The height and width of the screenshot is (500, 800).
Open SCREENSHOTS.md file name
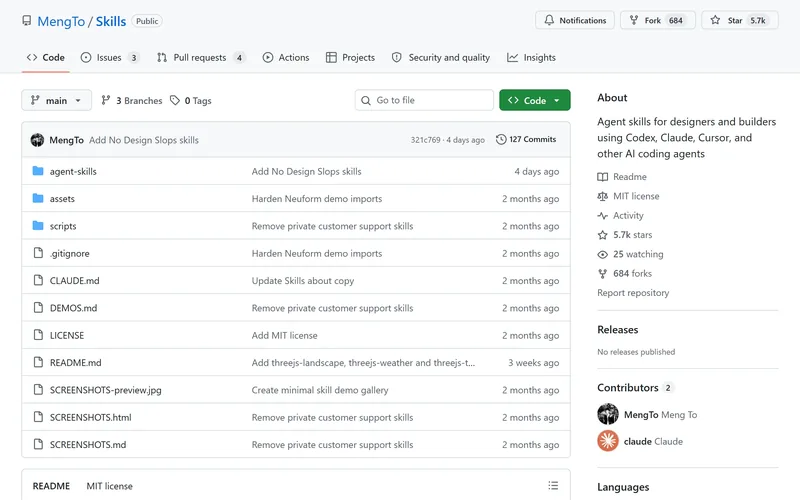88,444
